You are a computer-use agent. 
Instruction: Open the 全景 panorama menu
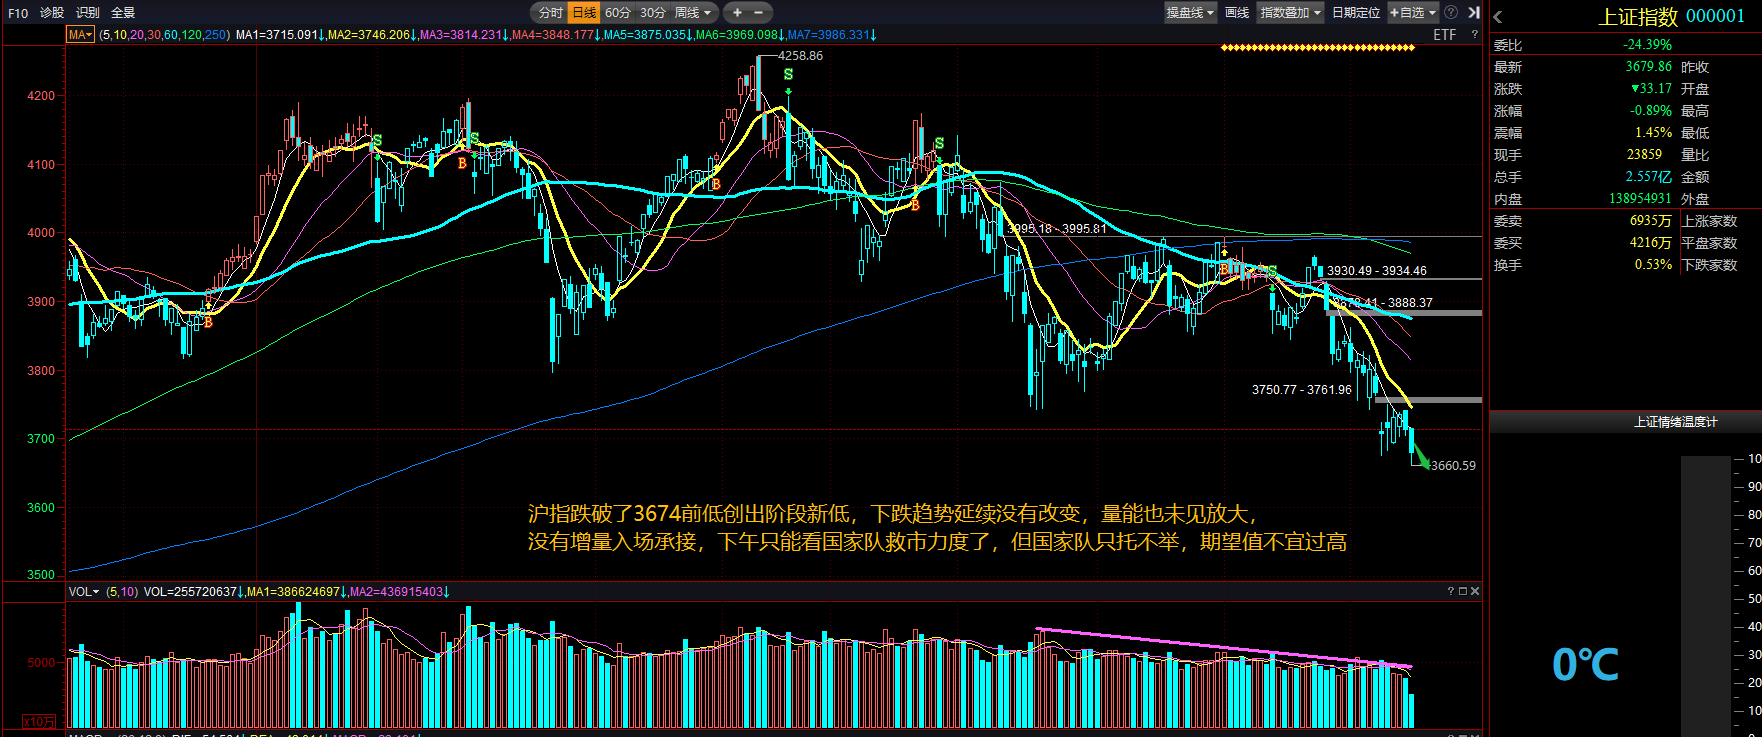pyautogui.click(x=123, y=12)
